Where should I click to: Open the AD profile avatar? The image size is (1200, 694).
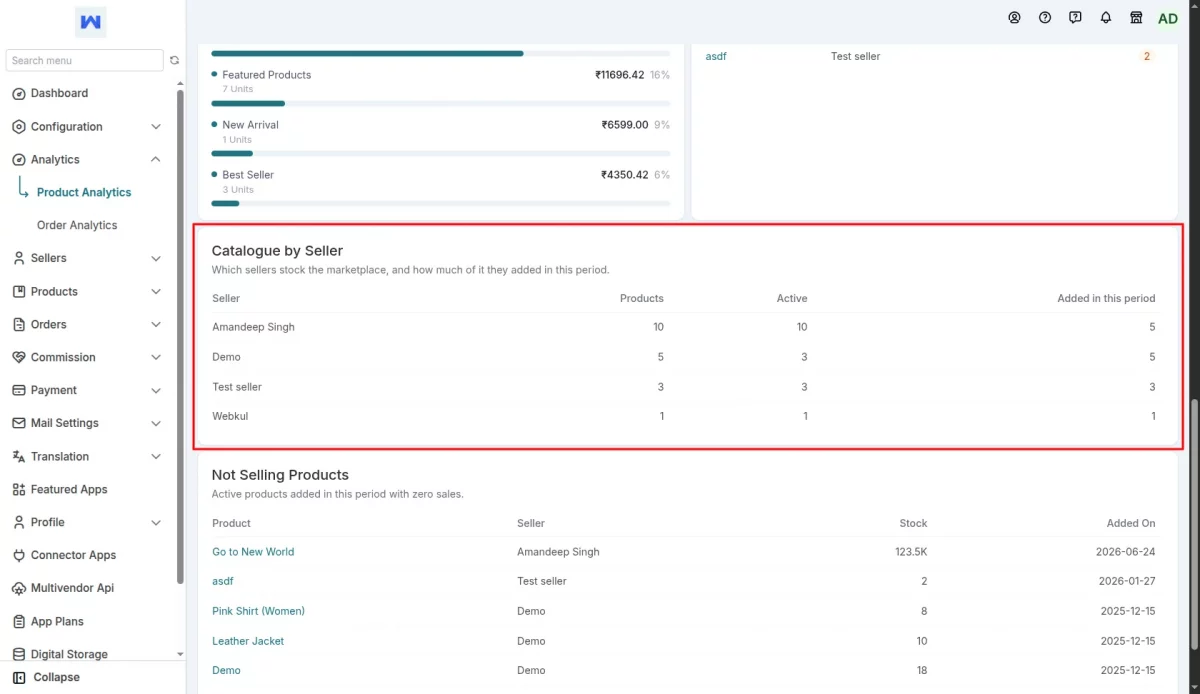click(x=1168, y=18)
